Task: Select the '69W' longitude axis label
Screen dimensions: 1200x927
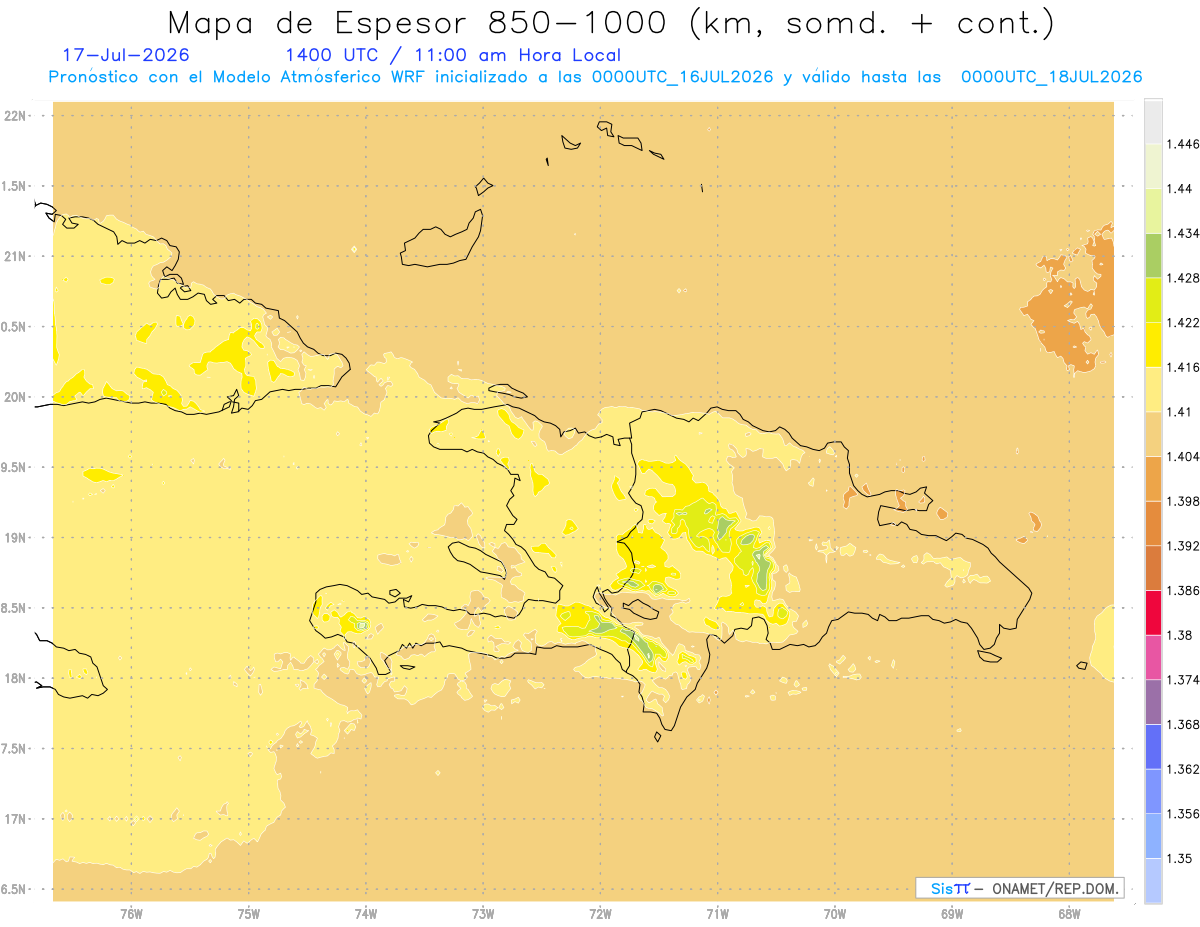Action: 952,913
